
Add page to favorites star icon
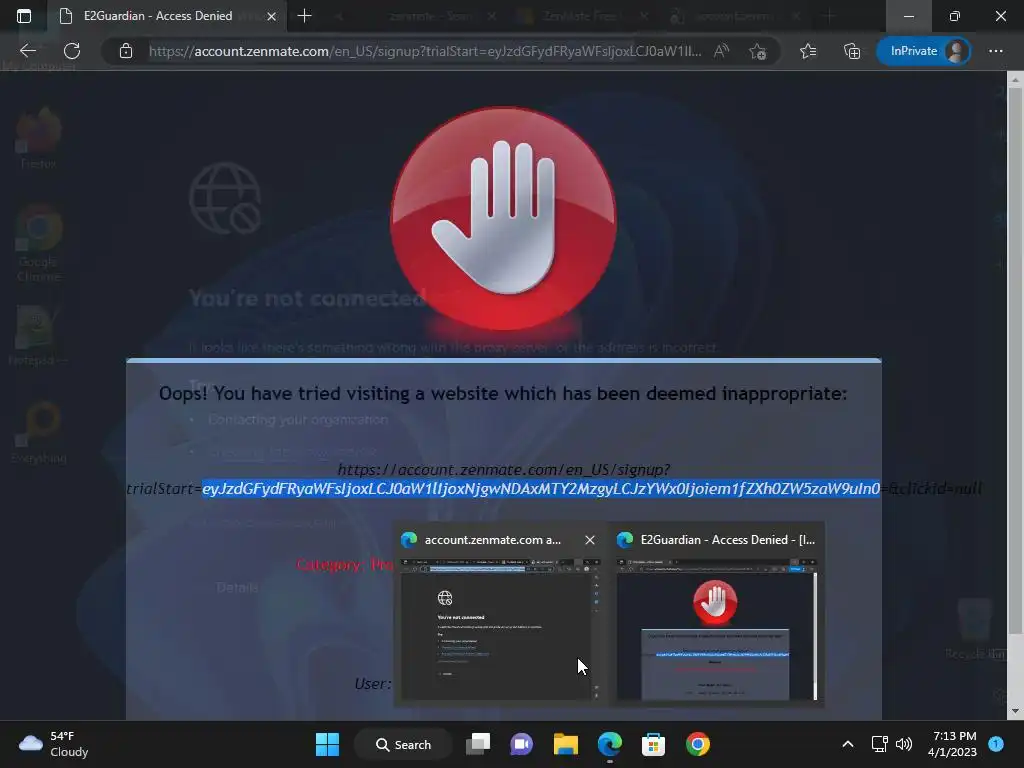click(758, 51)
